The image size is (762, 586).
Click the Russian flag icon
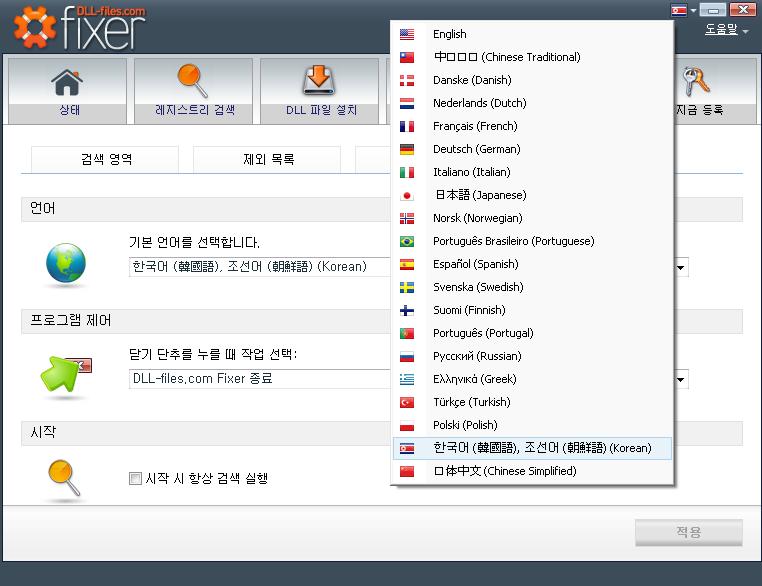pyautogui.click(x=407, y=356)
